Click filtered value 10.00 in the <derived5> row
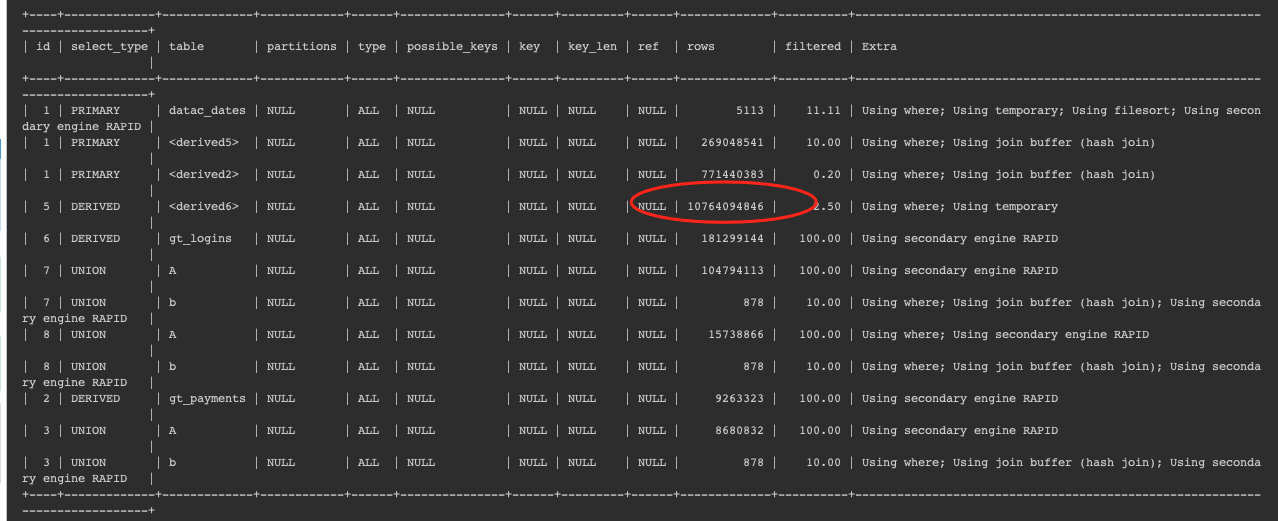Image resolution: width=1278 pixels, height=521 pixels. tap(824, 143)
